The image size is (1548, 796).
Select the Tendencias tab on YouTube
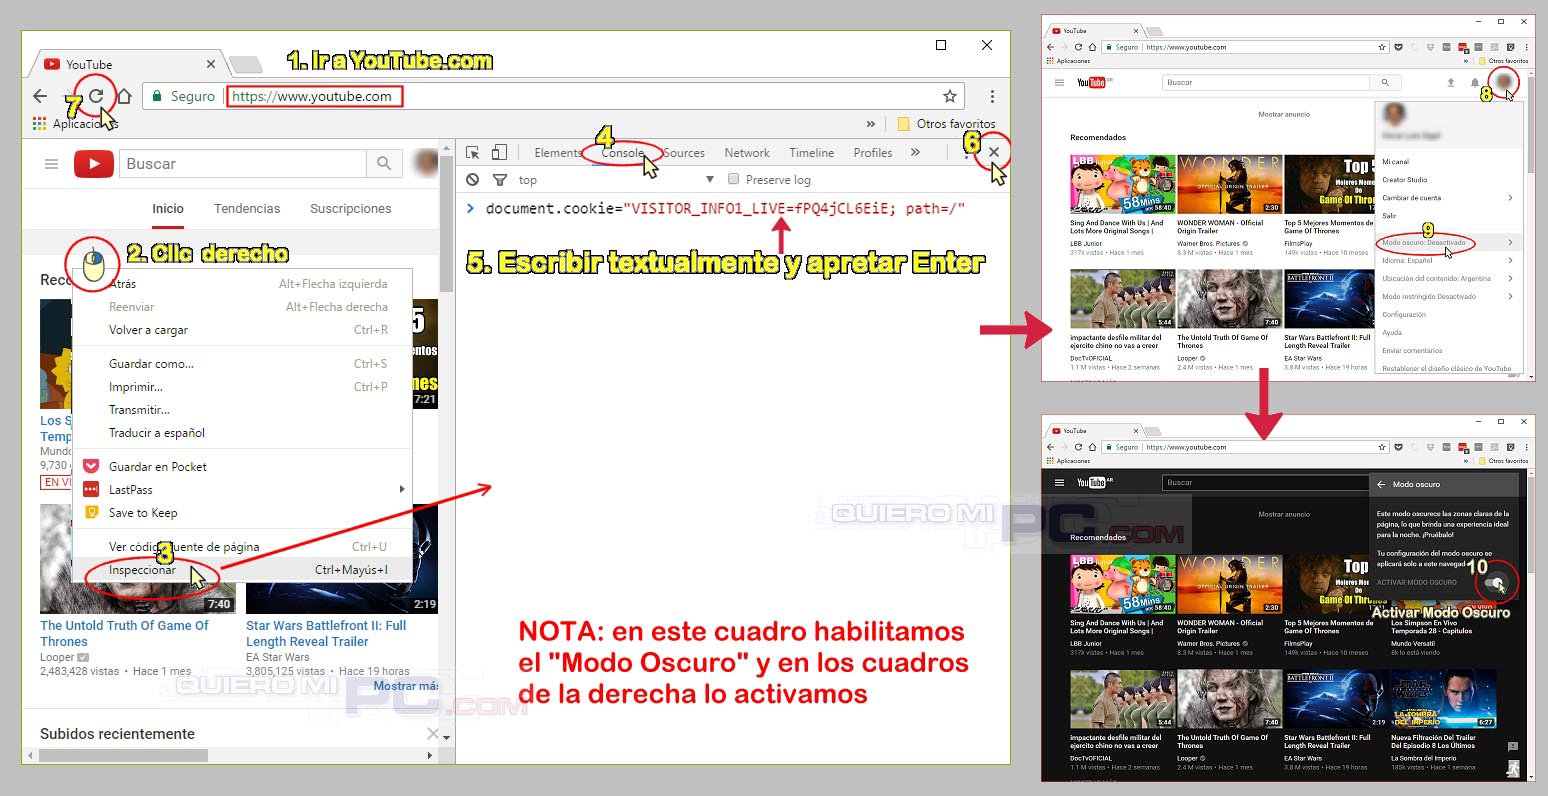coord(247,208)
